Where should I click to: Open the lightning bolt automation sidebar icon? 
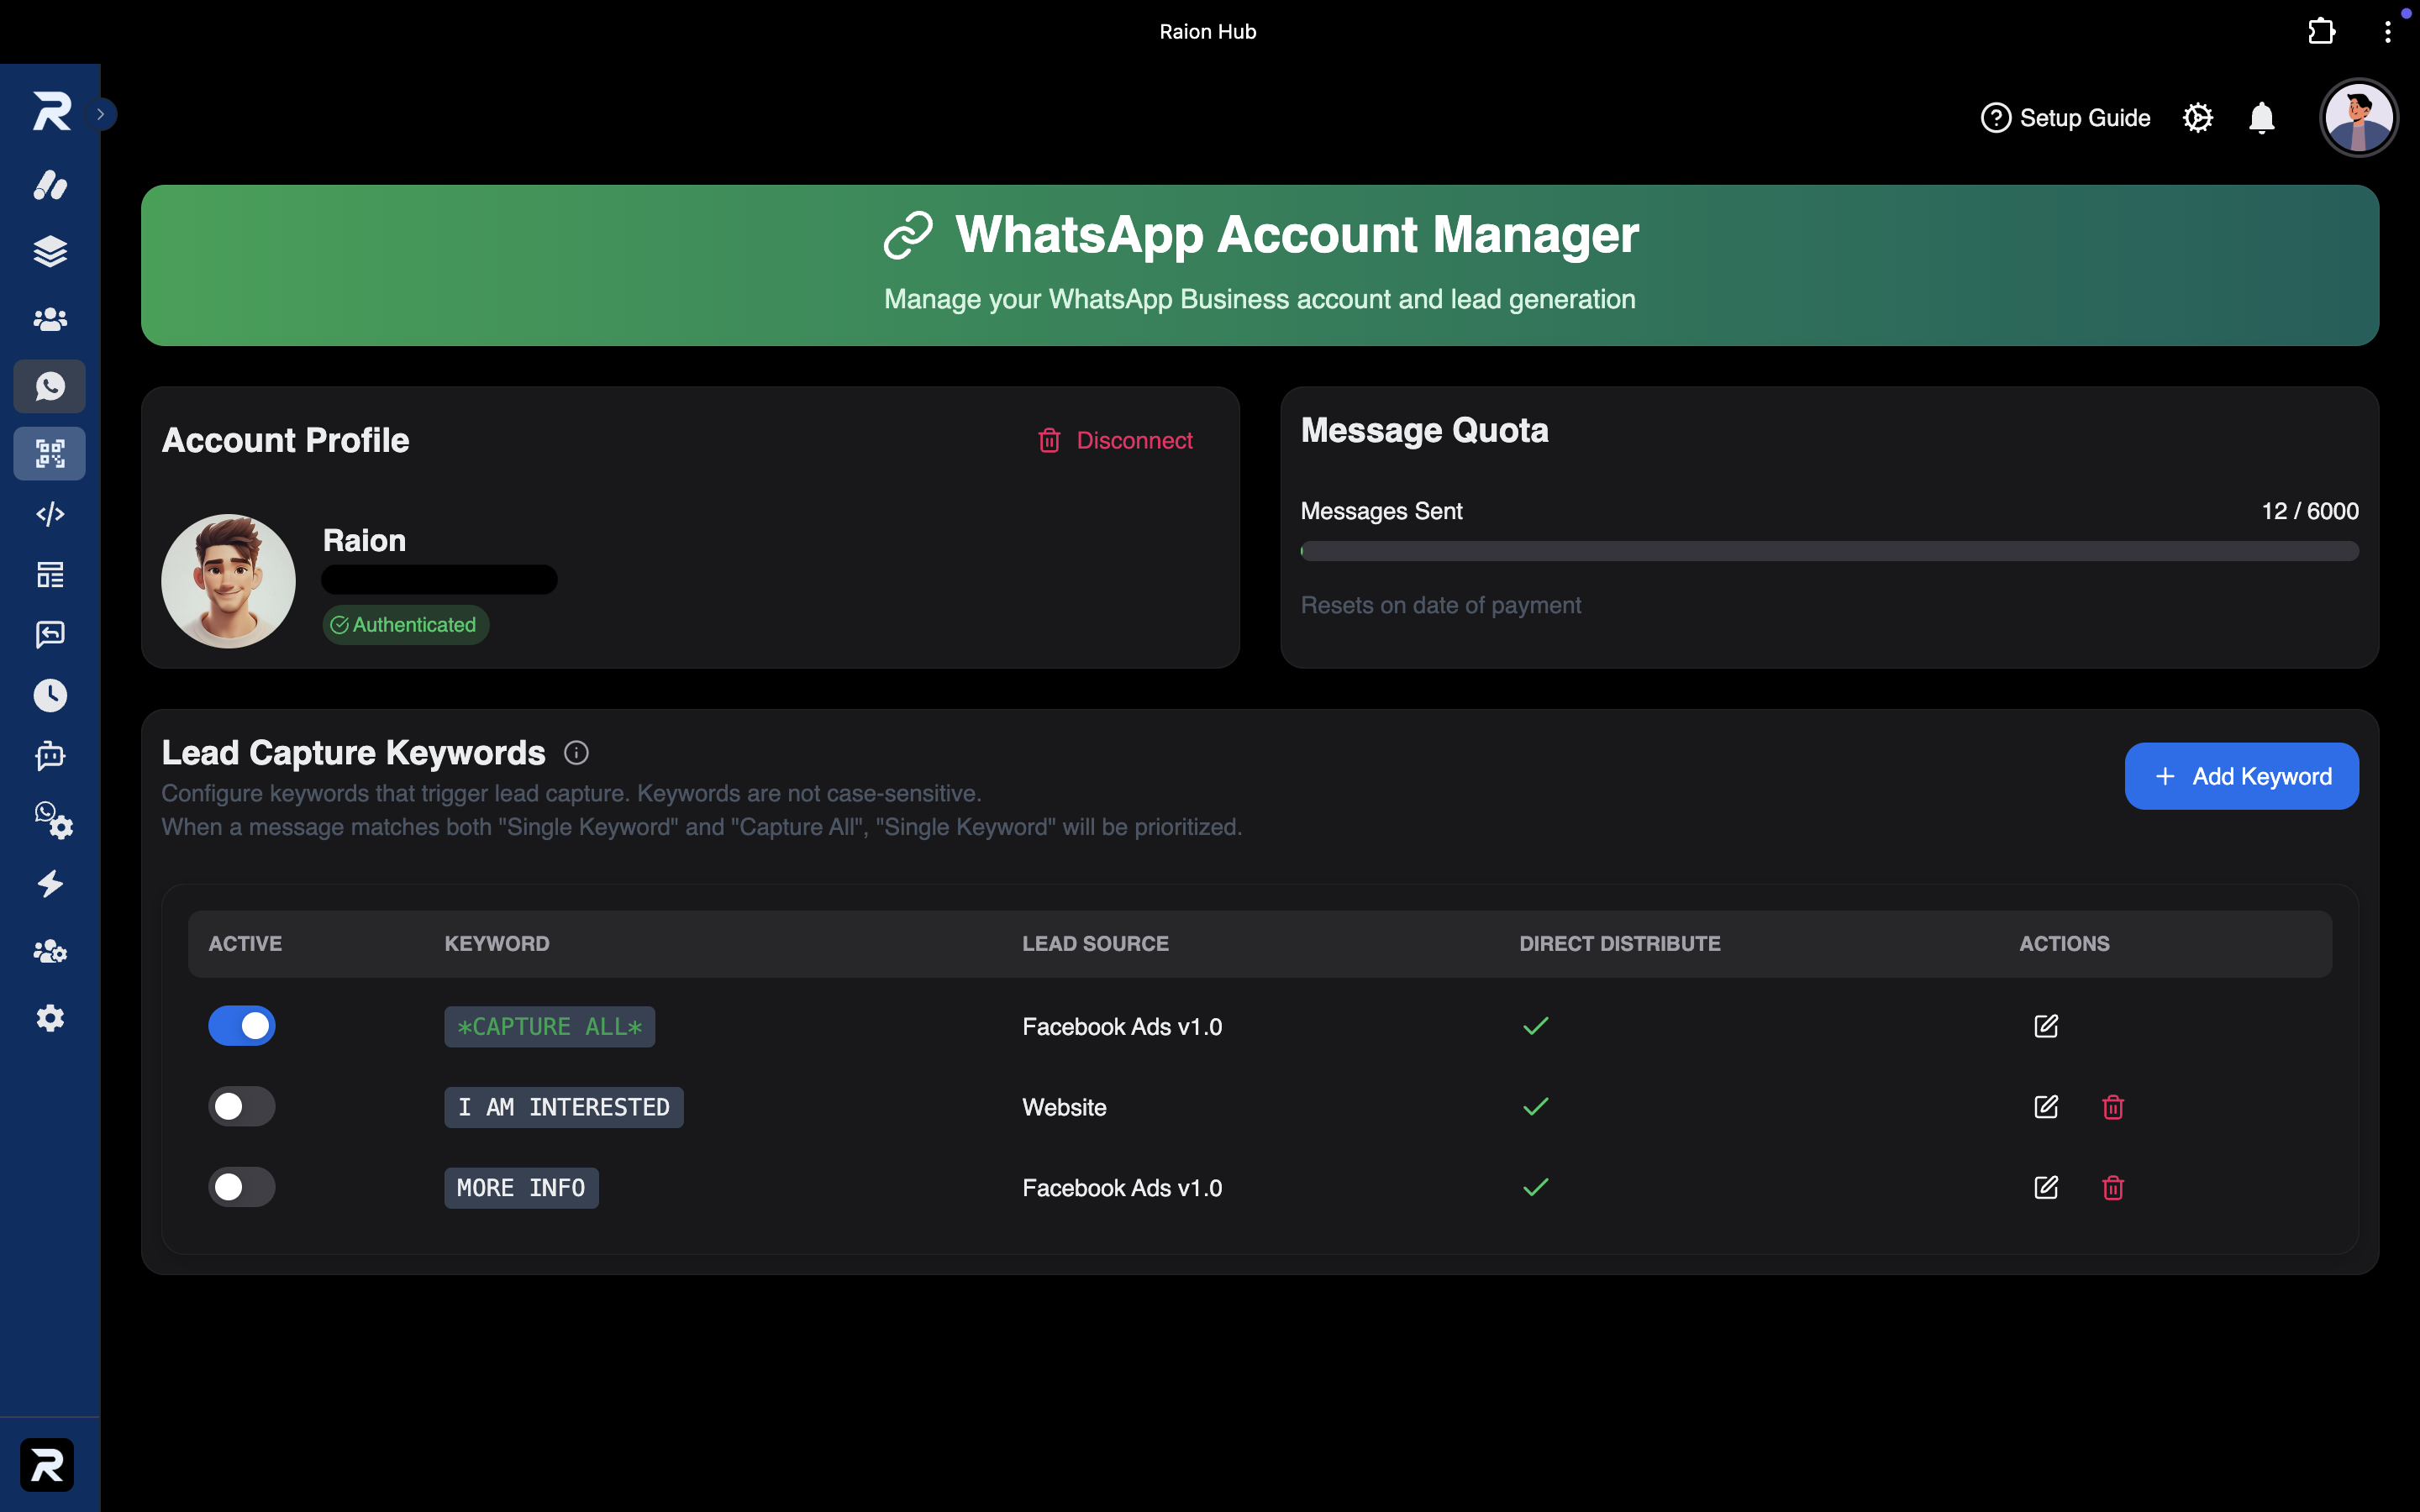[50, 884]
